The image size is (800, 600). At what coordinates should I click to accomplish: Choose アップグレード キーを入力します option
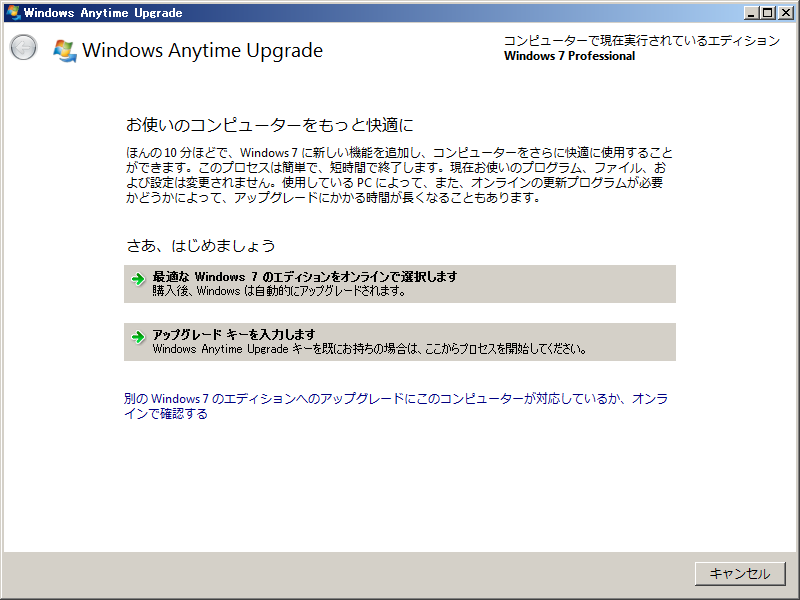(233, 334)
